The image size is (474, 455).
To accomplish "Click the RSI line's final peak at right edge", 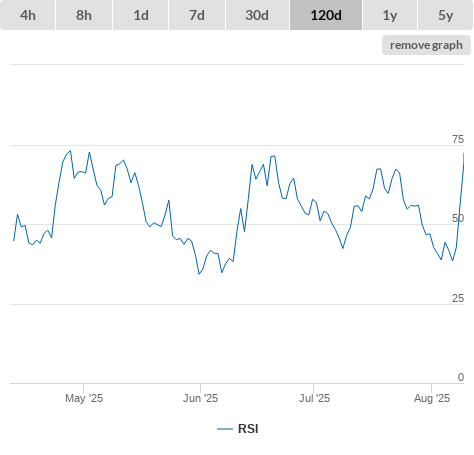I will (x=463, y=154).
